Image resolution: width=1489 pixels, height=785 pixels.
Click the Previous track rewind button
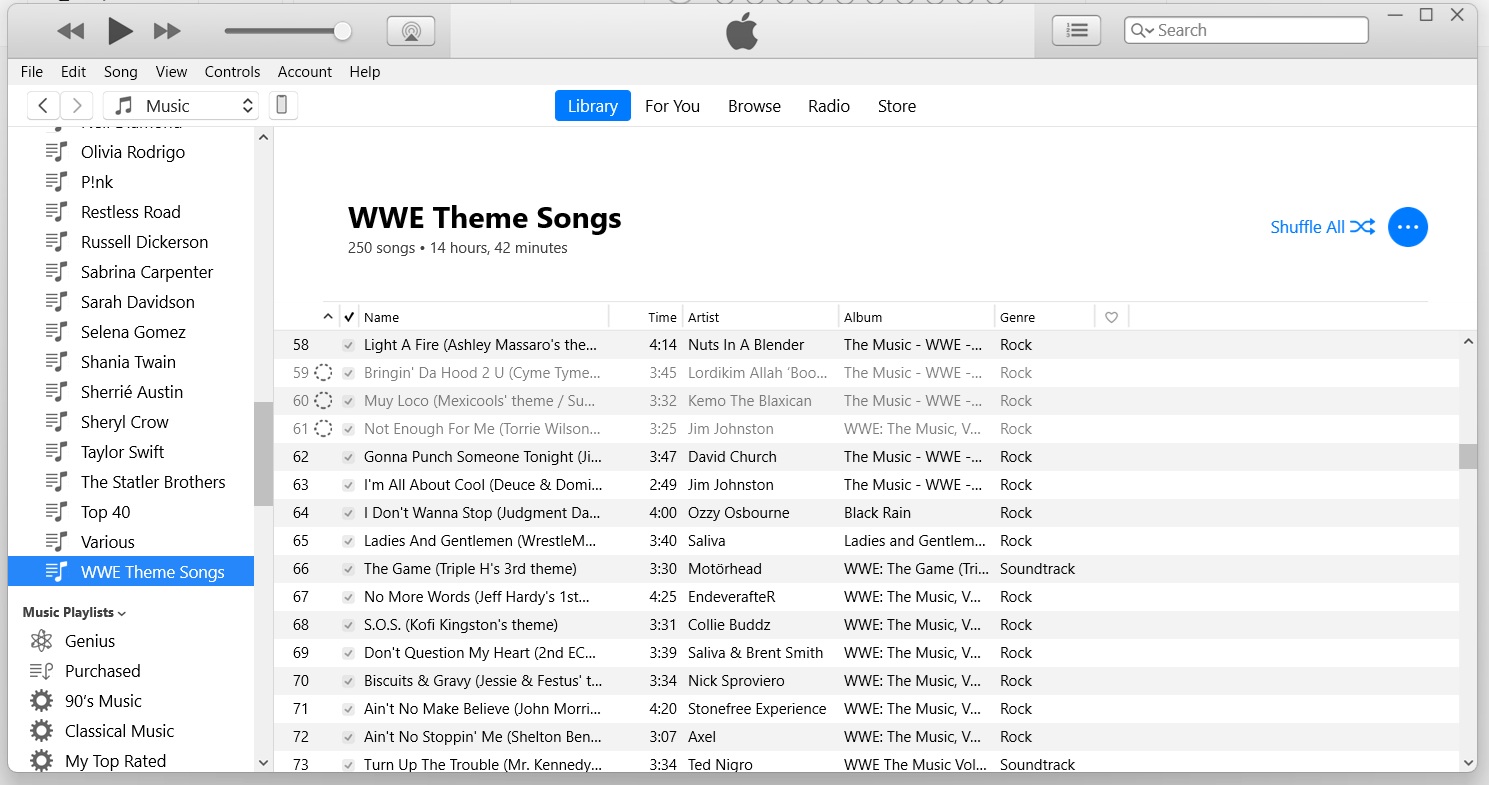[71, 31]
